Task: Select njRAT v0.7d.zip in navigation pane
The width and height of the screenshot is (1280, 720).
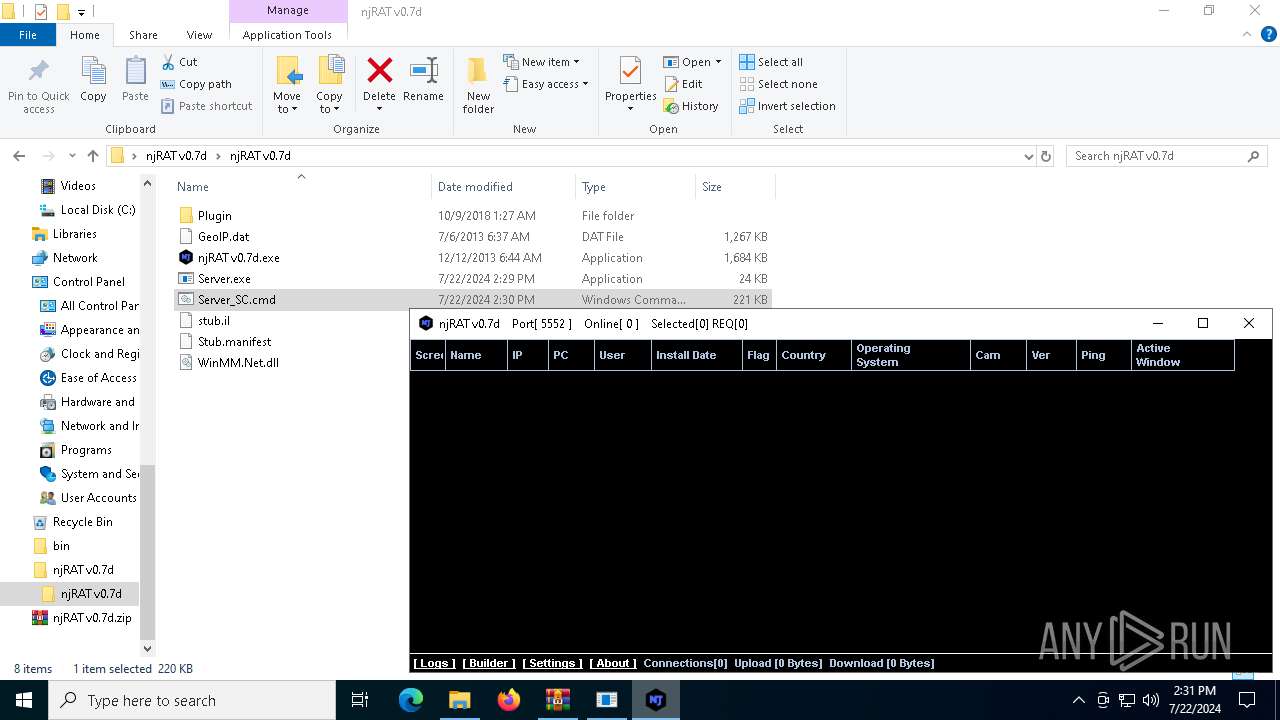Action: (x=92, y=618)
